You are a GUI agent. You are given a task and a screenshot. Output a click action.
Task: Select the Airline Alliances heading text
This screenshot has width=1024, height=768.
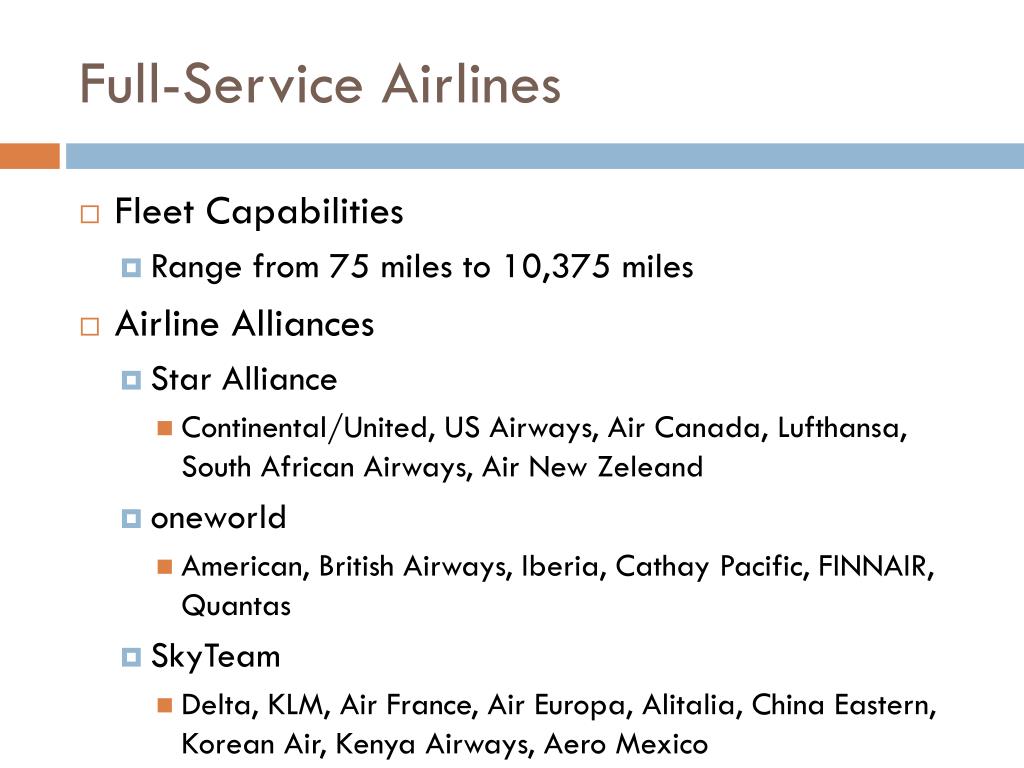click(x=245, y=324)
